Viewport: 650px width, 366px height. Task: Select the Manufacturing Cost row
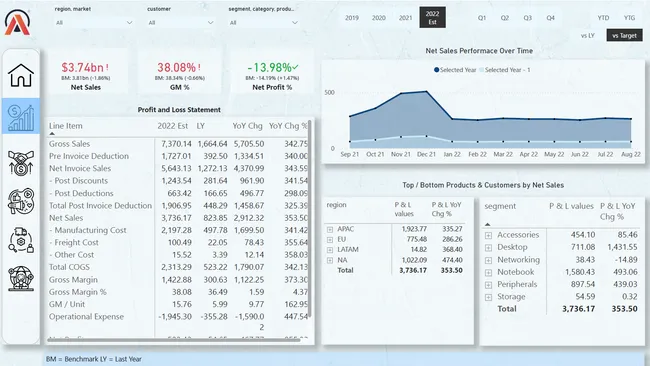(x=178, y=230)
